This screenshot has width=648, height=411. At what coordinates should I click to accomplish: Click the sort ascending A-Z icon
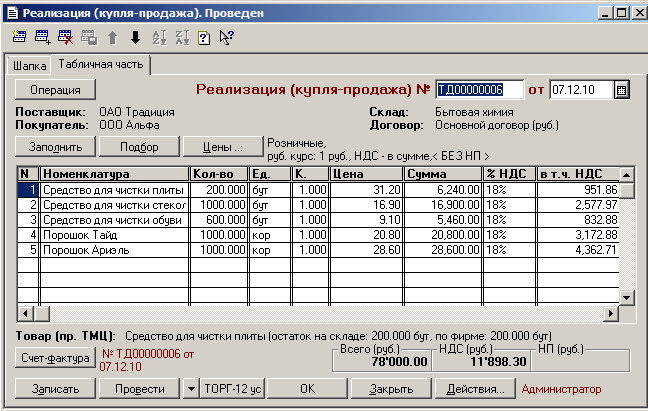pyautogui.click(x=159, y=38)
